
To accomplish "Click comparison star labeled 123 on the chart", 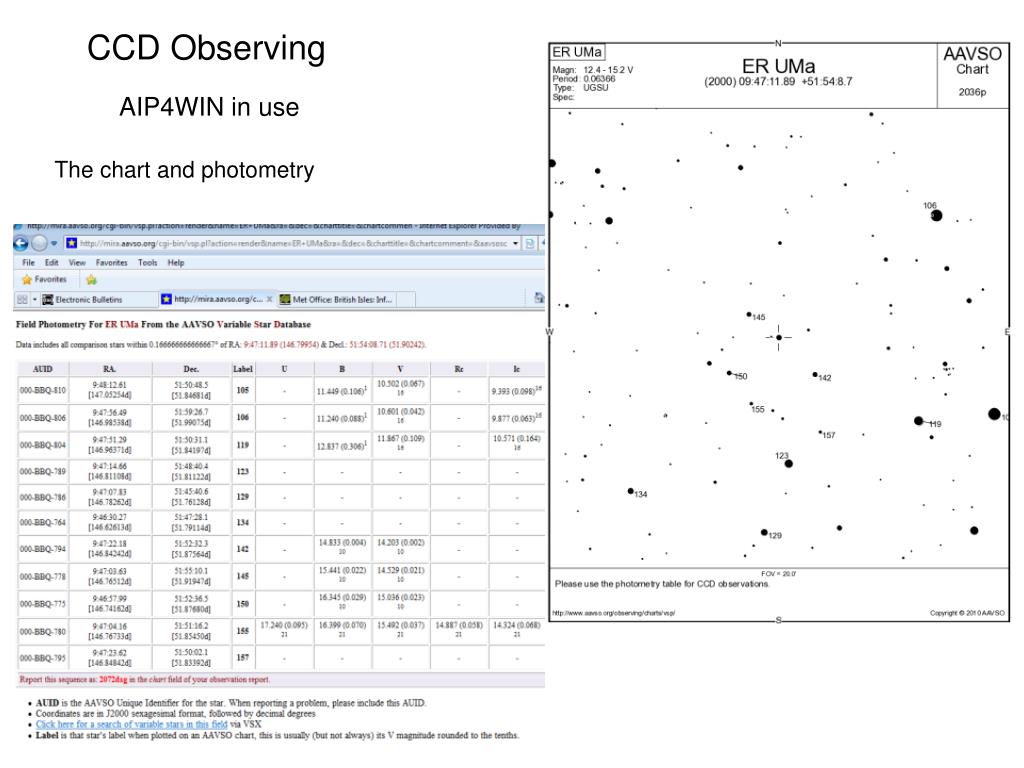I will pos(789,464).
